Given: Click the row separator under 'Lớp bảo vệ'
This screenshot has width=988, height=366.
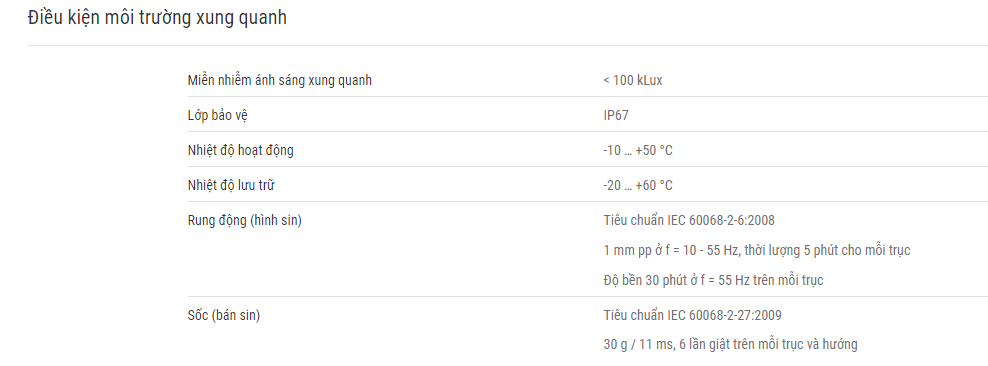Looking at the screenshot, I should point(588,132).
